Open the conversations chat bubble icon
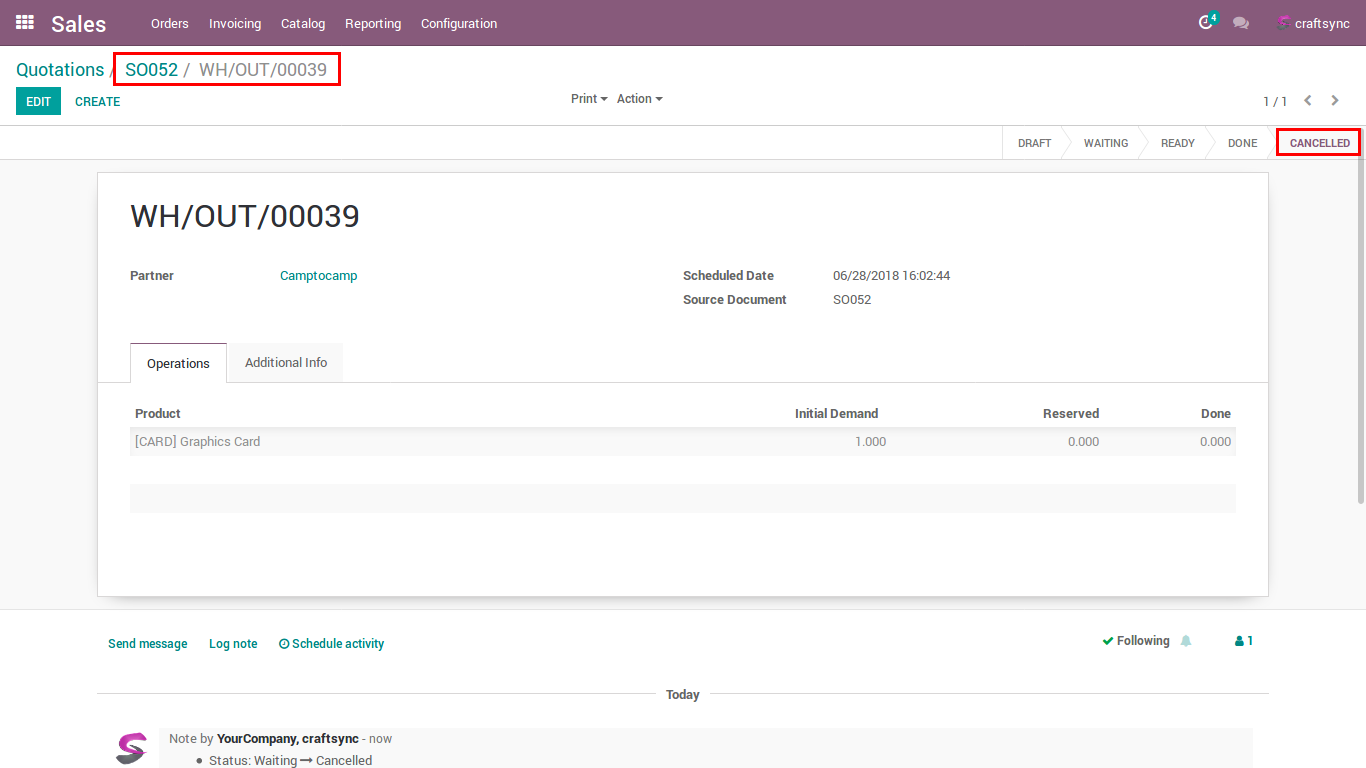 (1241, 23)
